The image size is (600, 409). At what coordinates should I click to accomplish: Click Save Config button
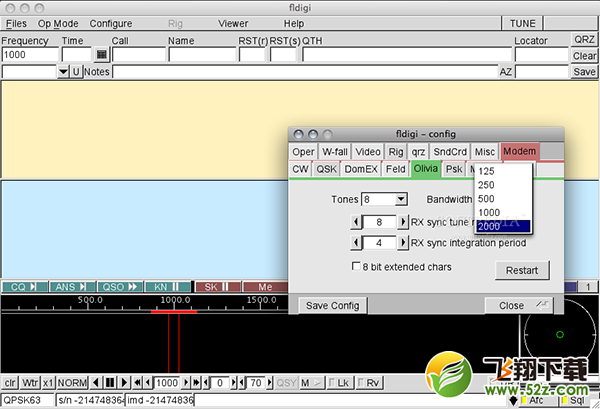pos(332,306)
